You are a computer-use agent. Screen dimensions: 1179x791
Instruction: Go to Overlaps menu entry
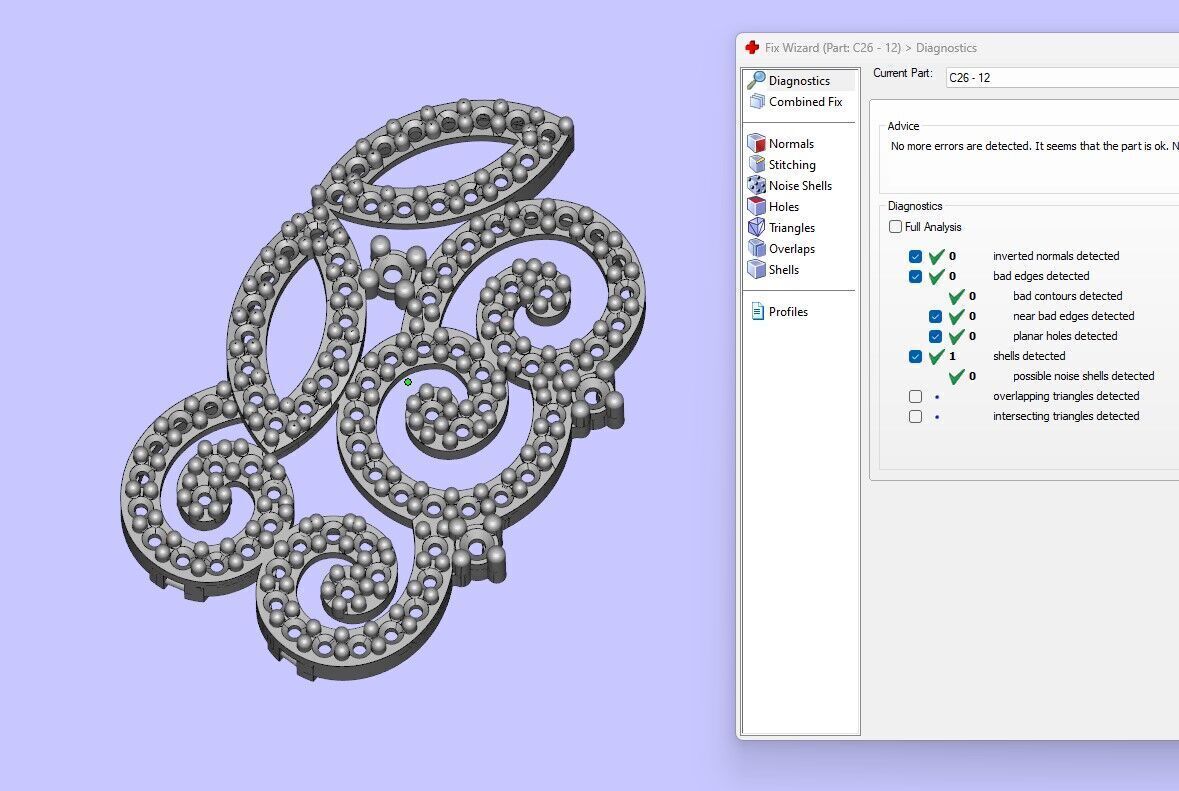pyautogui.click(x=792, y=249)
